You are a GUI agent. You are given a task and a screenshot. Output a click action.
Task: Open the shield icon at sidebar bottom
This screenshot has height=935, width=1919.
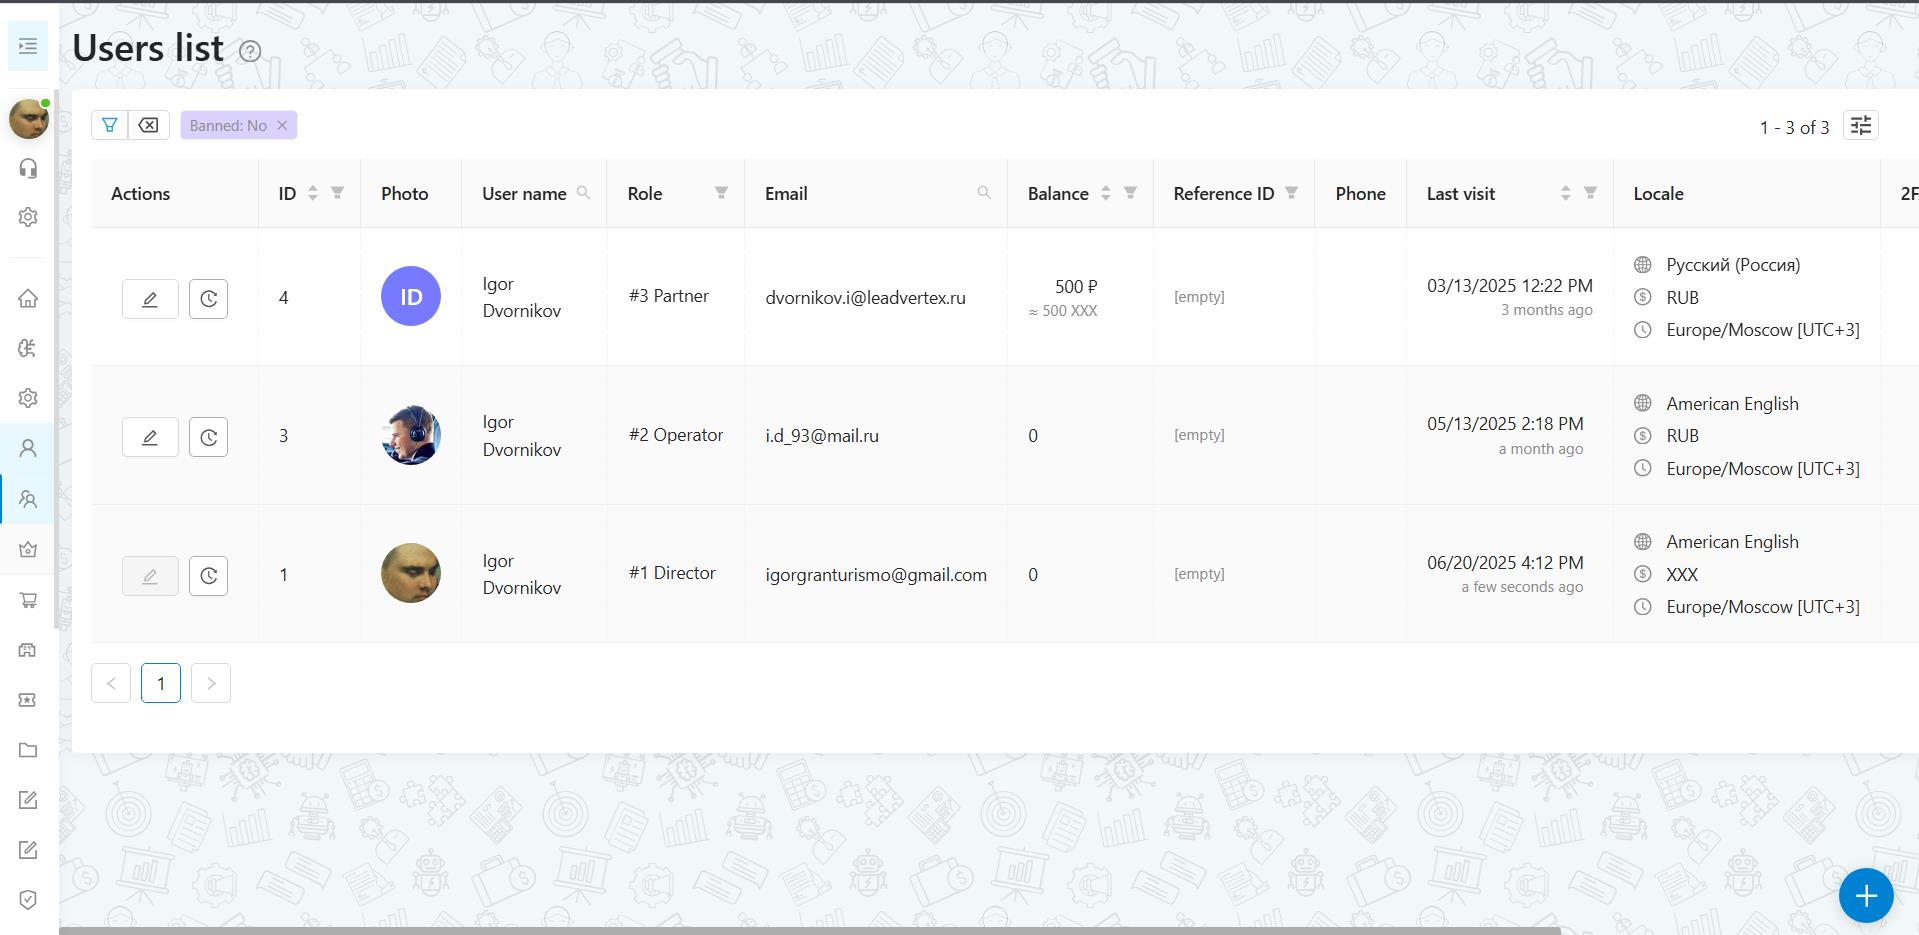point(29,899)
